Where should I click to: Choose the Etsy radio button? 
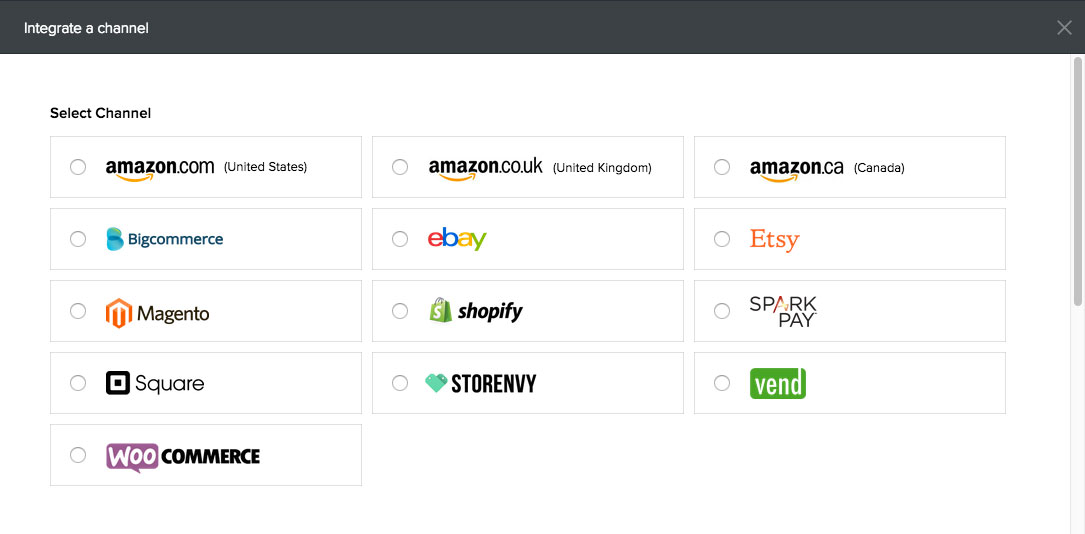(x=722, y=239)
